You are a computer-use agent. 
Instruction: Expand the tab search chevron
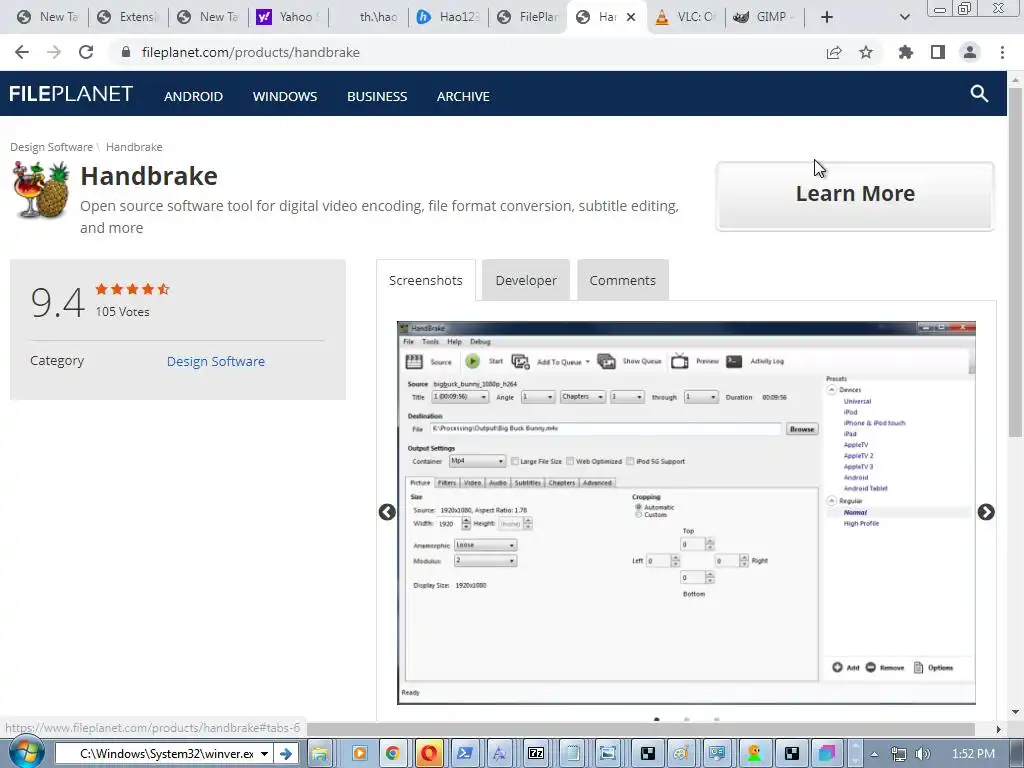click(904, 17)
